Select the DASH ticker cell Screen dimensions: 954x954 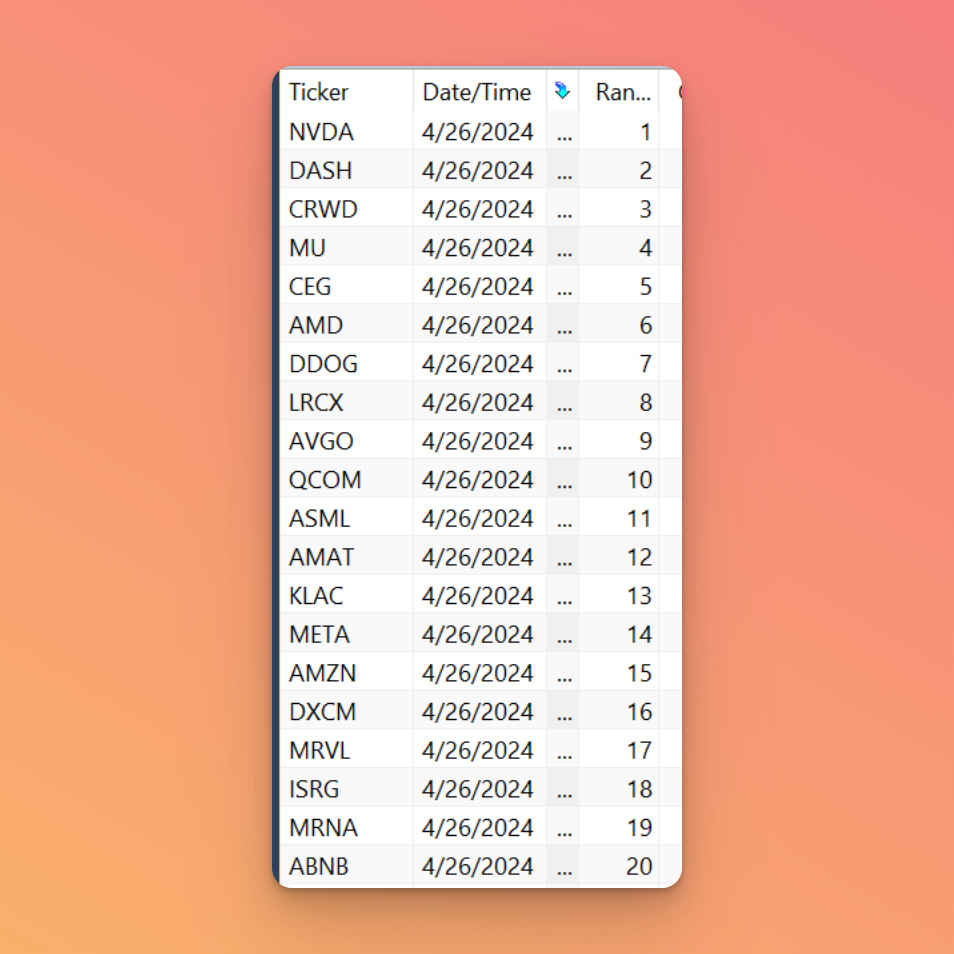click(346, 170)
